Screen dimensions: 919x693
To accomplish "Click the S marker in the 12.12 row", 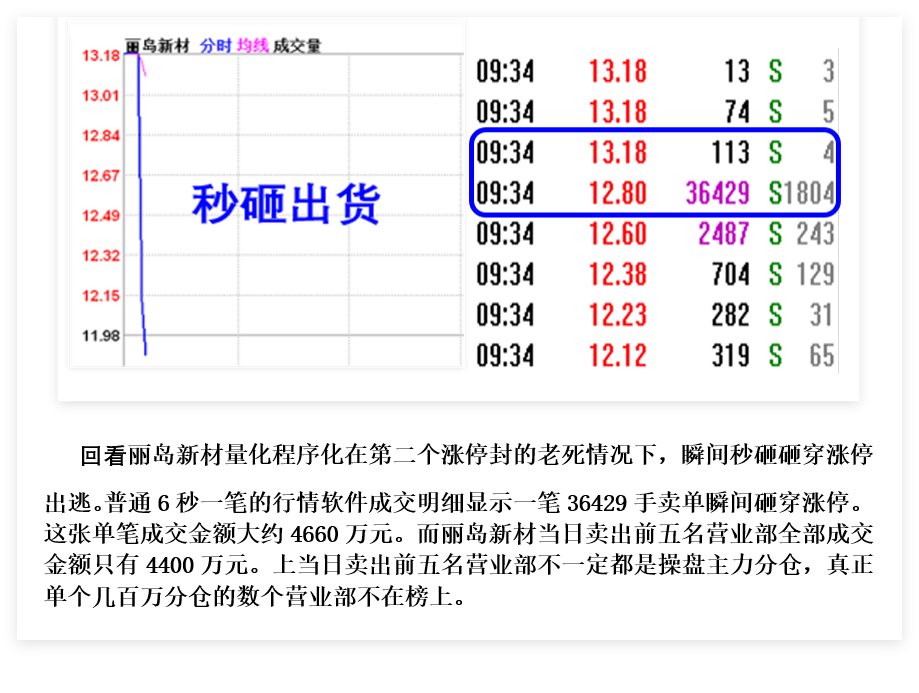I will tap(775, 355).
